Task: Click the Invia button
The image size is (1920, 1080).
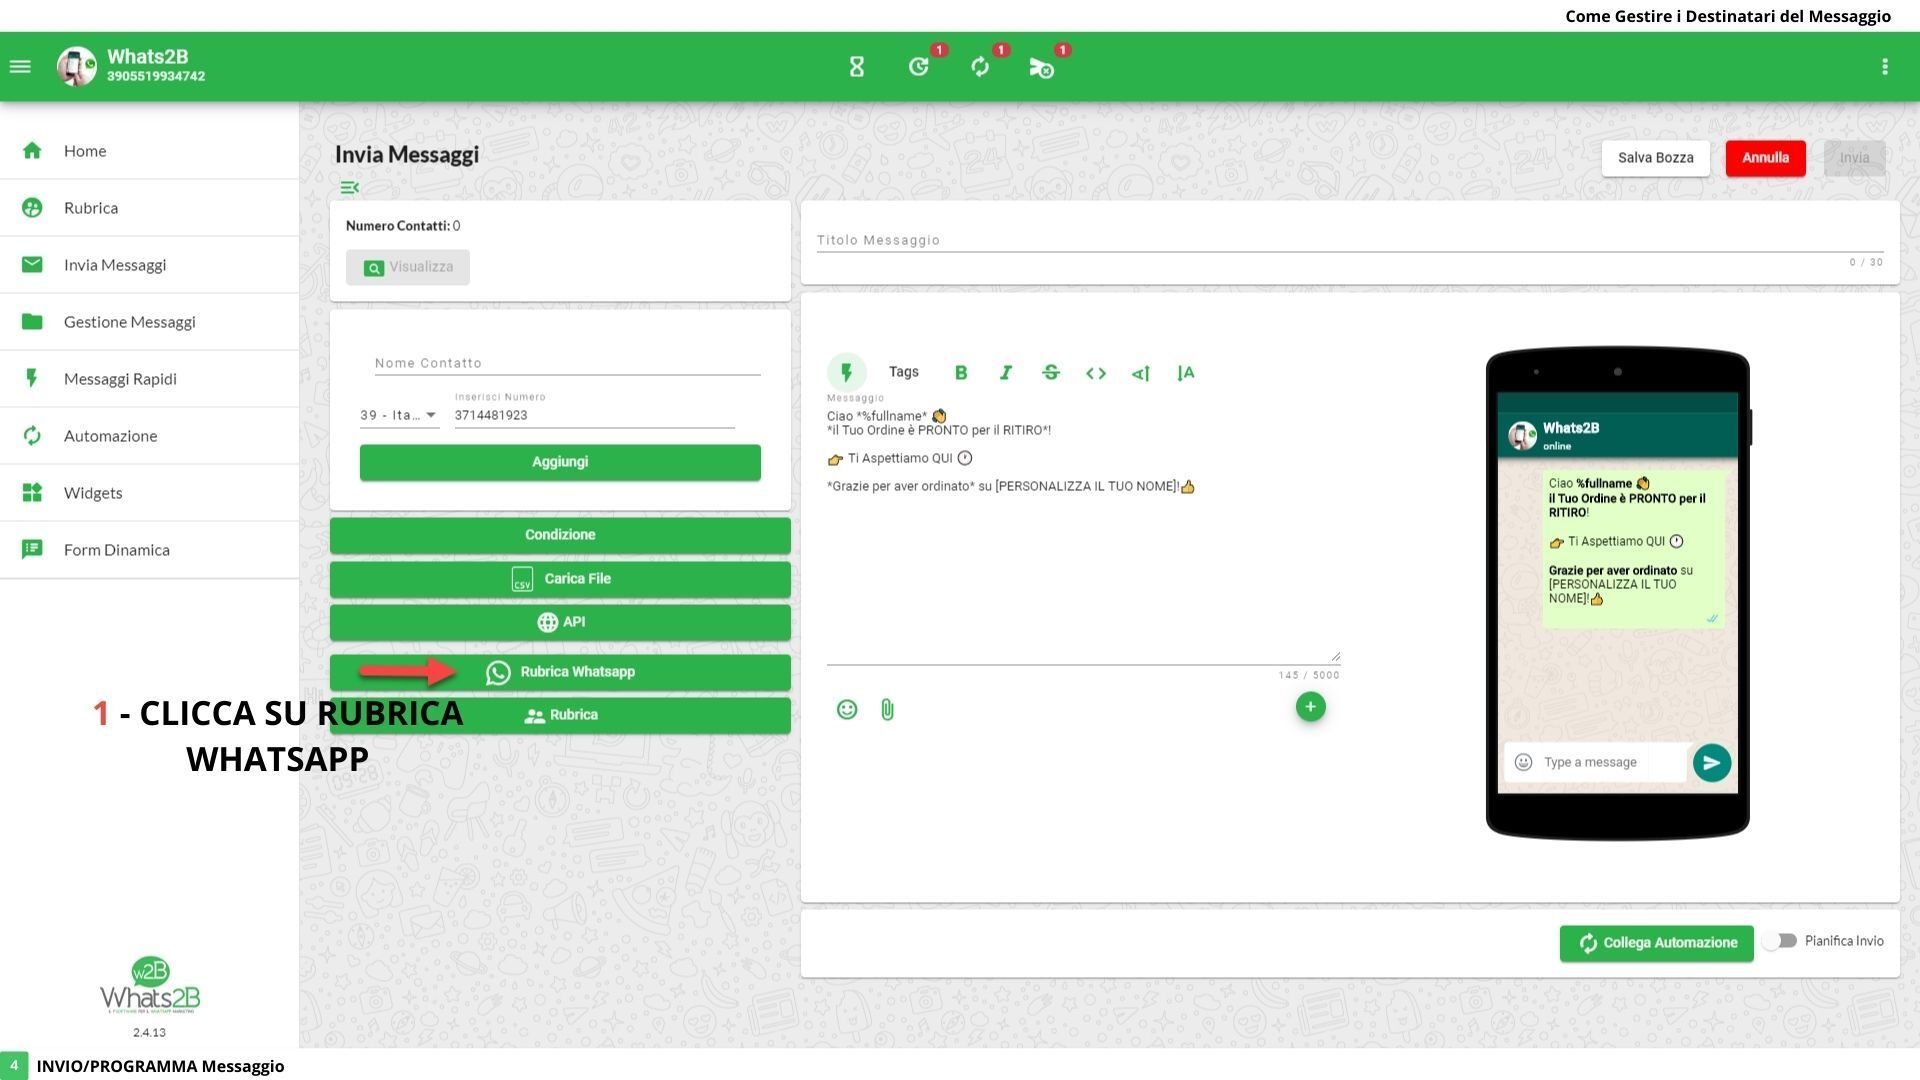Action: [1854, 158]
